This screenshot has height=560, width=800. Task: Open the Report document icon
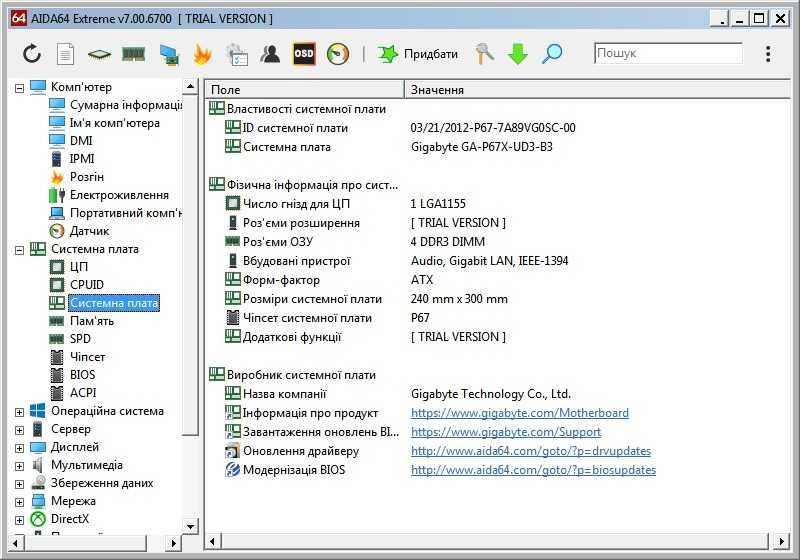(x=65, y=54)
